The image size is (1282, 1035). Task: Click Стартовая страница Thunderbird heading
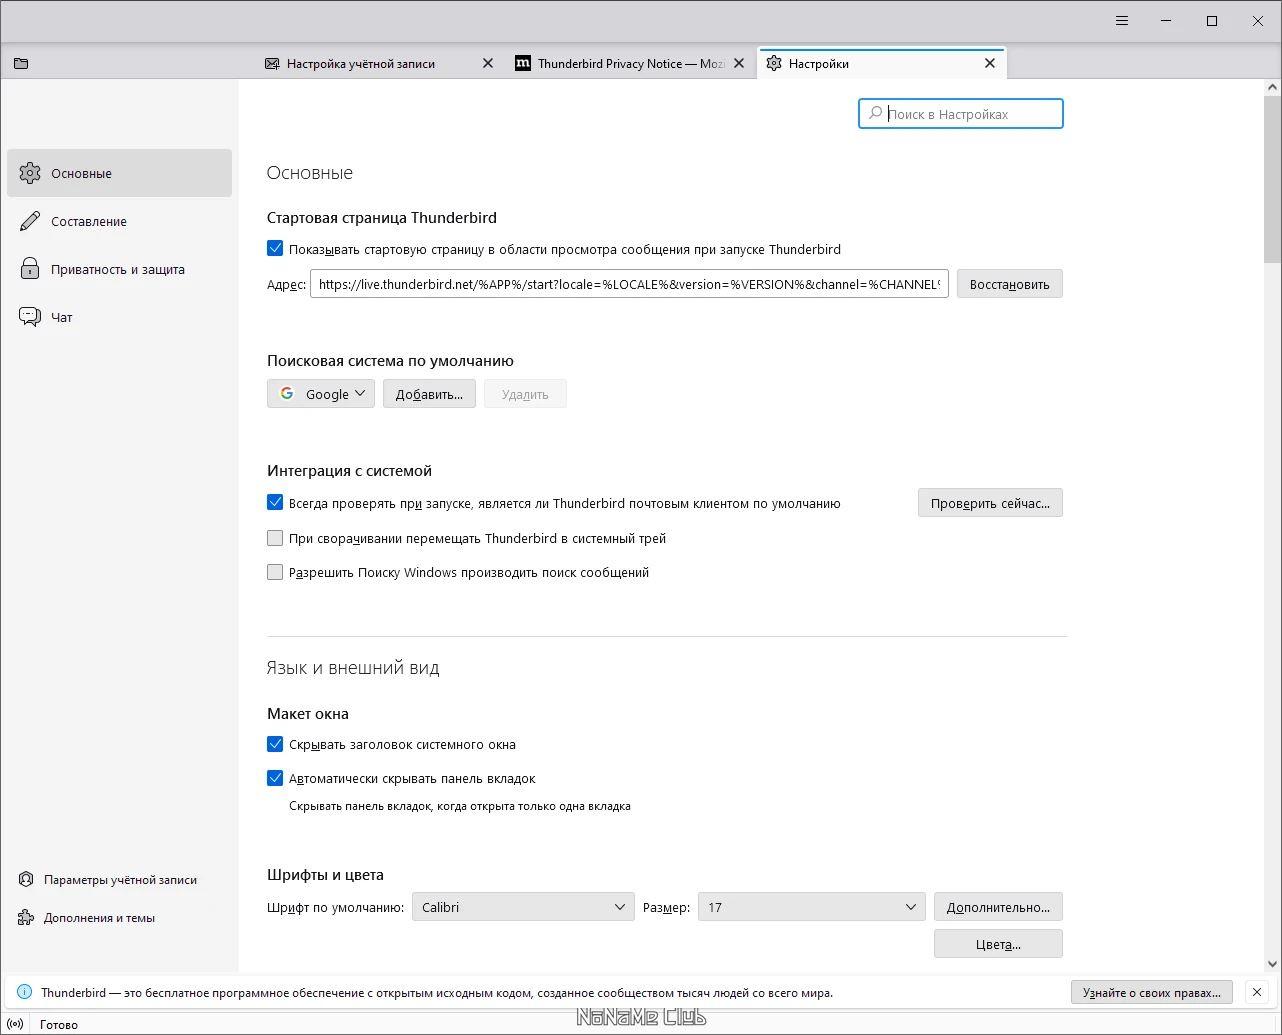coord(382,217)
